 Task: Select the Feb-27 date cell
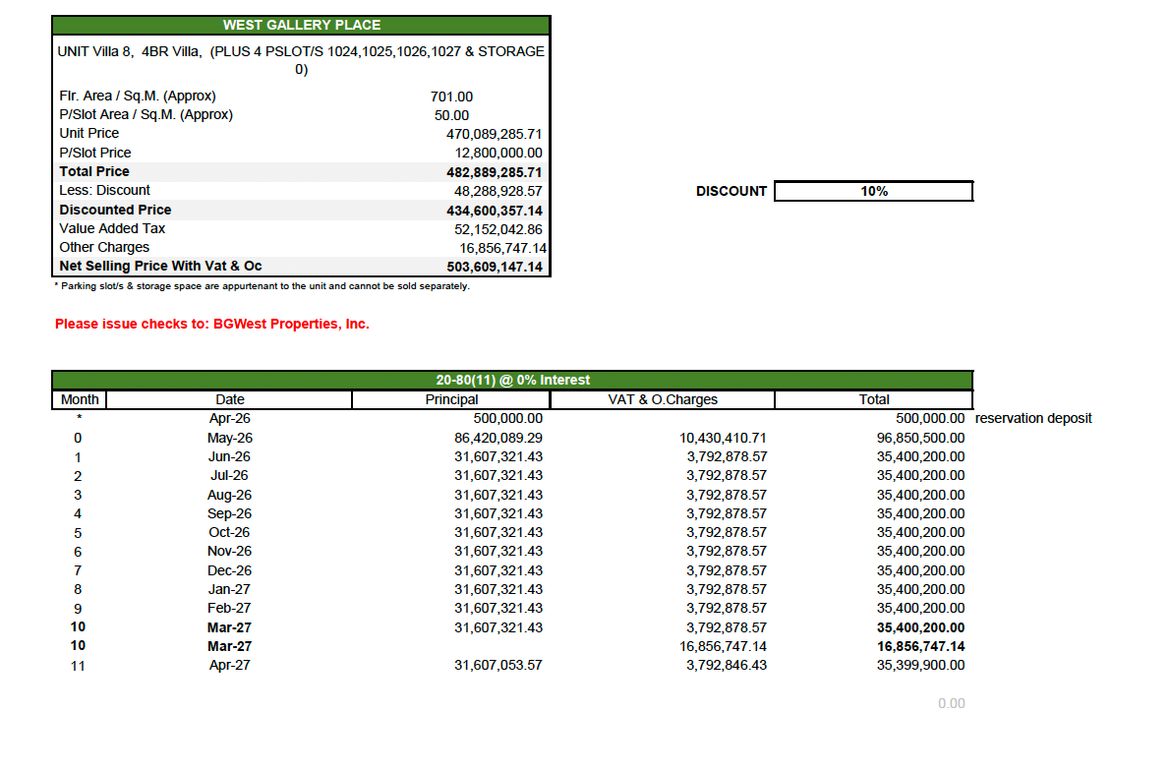230,608
